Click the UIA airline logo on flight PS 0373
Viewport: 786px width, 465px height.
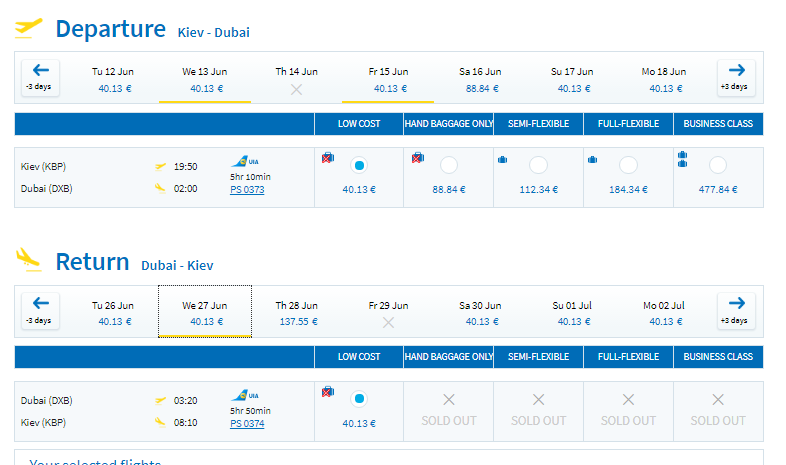(x=245, y=161)
